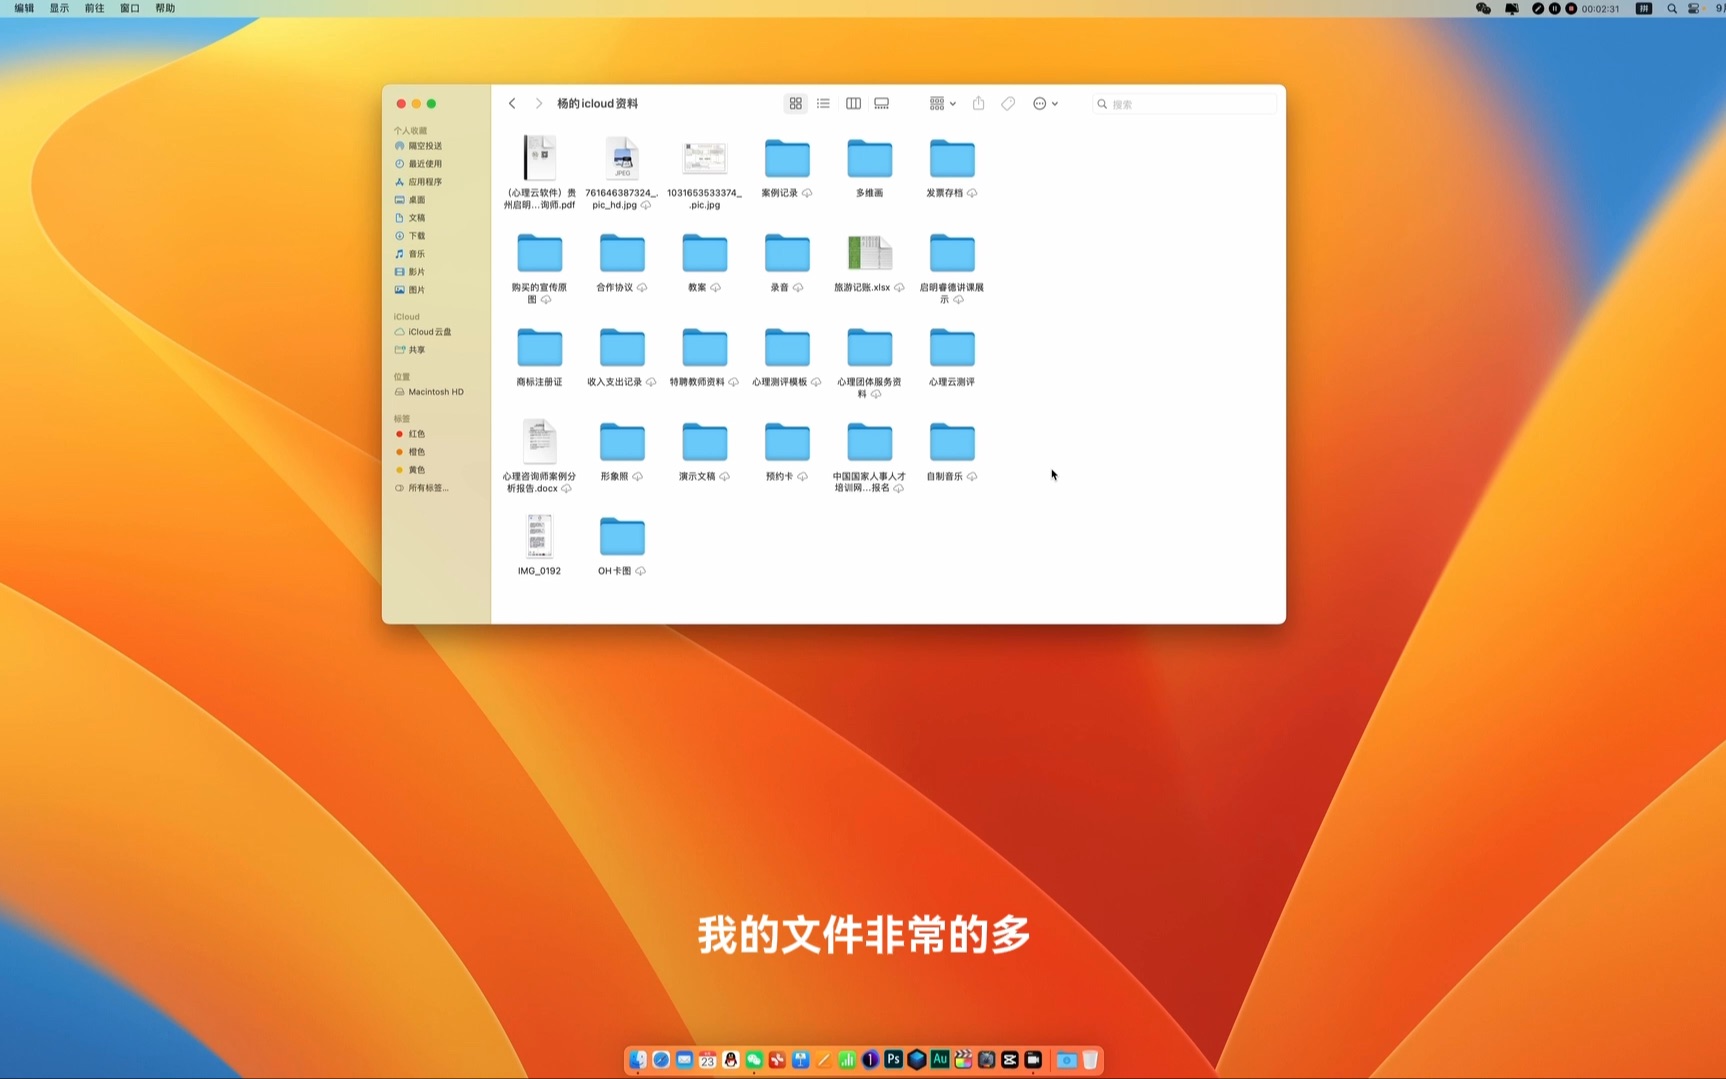Open WeChat from the Dock

(754, 1059)
